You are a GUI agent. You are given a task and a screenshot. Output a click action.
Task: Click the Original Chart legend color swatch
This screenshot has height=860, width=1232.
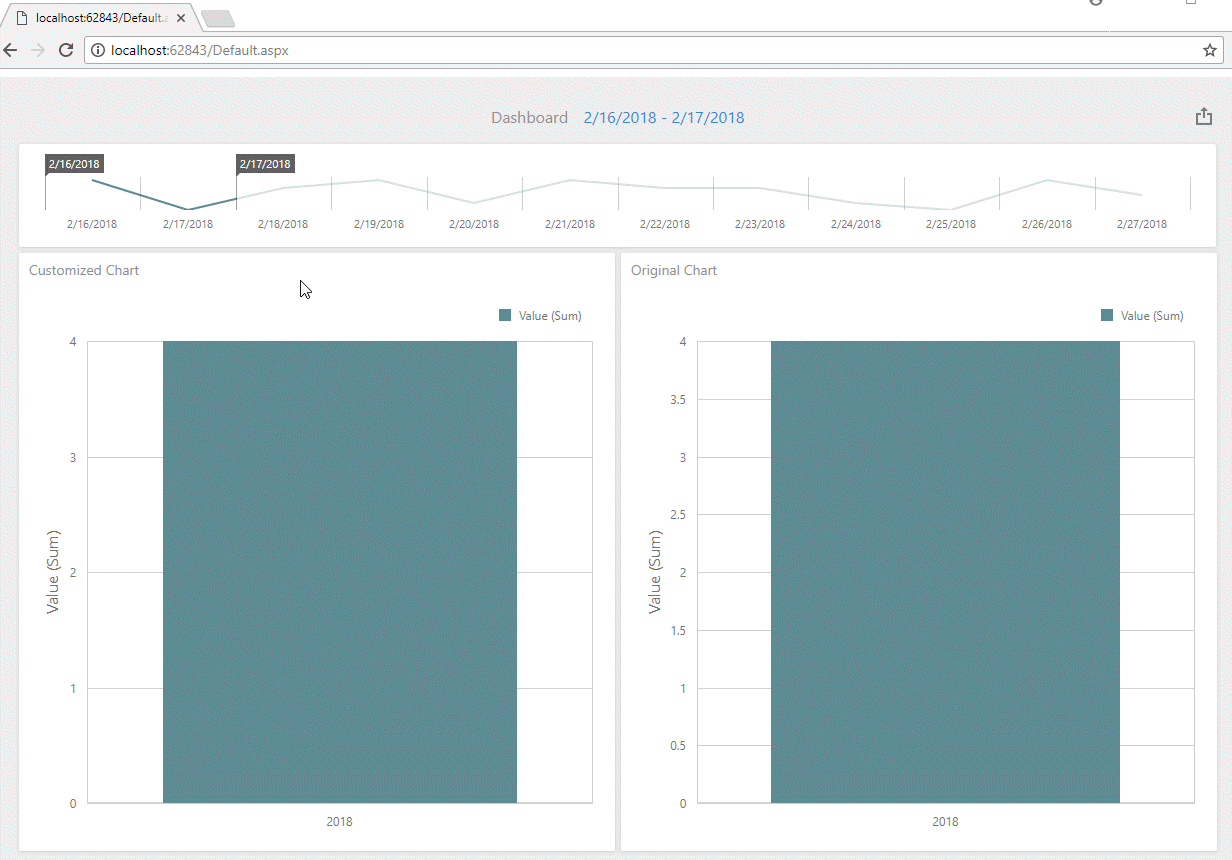(1107, 315)
